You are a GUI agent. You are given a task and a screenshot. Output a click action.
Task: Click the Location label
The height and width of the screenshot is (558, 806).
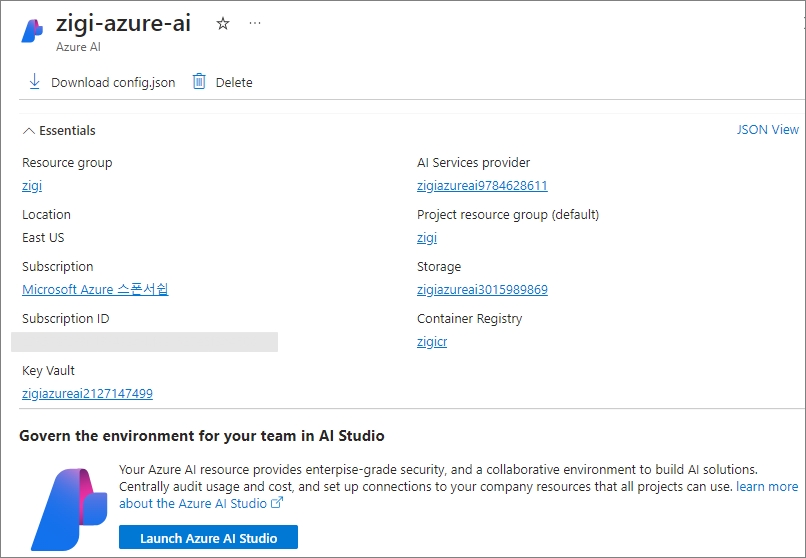point(46,214)
